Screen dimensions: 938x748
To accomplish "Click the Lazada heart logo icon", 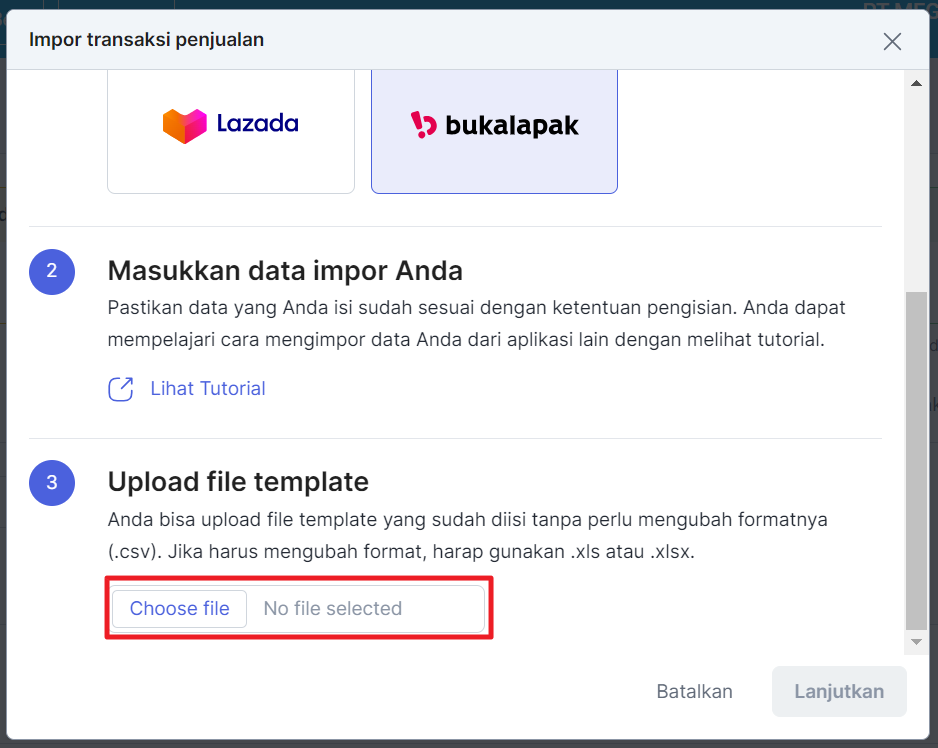I will point(184,125).
